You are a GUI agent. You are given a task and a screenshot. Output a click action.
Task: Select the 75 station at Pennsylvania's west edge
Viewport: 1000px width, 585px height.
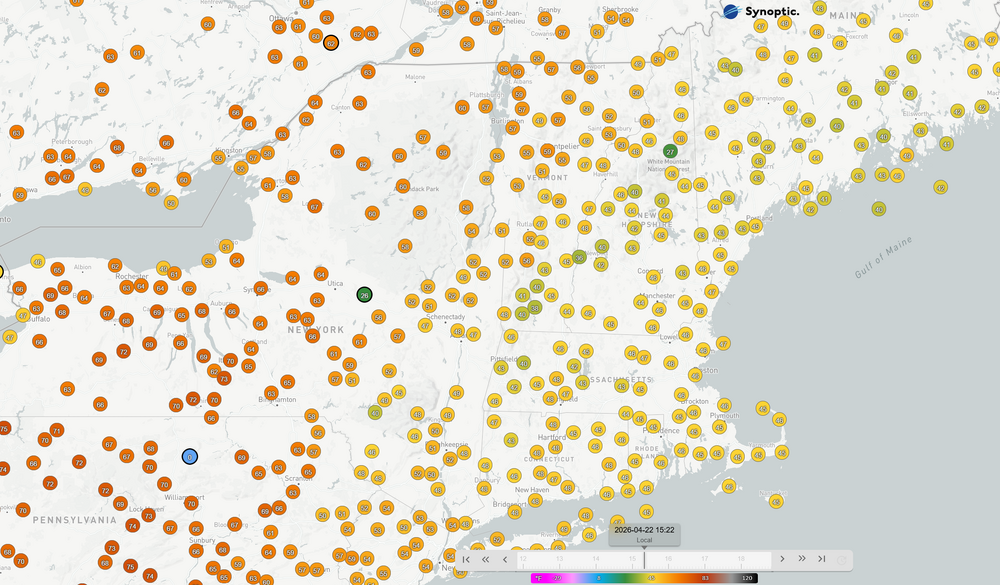tap(4, 429)
